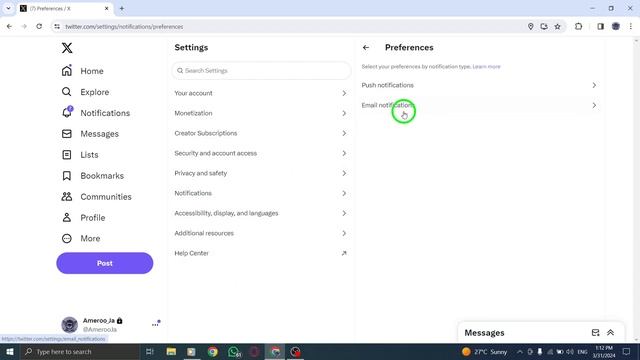Open Creator Subscriptions settings
The width and height of the screenshot is (640, 360).
point(260,133)
